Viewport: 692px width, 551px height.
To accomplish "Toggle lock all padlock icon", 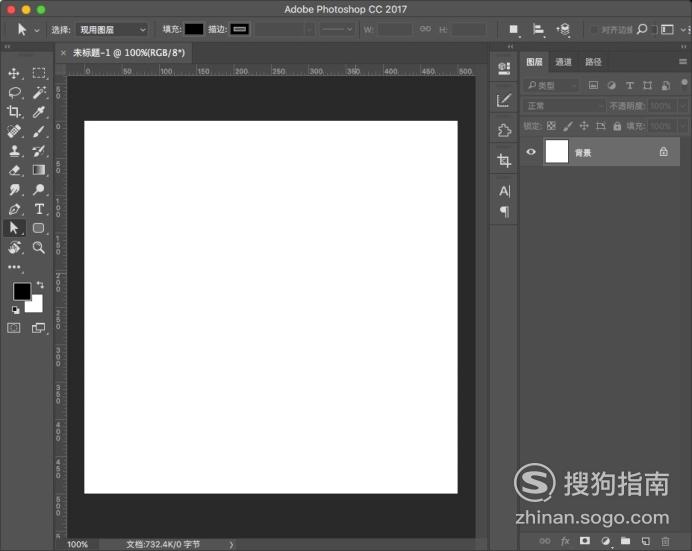I will click(x=617, y=126).
